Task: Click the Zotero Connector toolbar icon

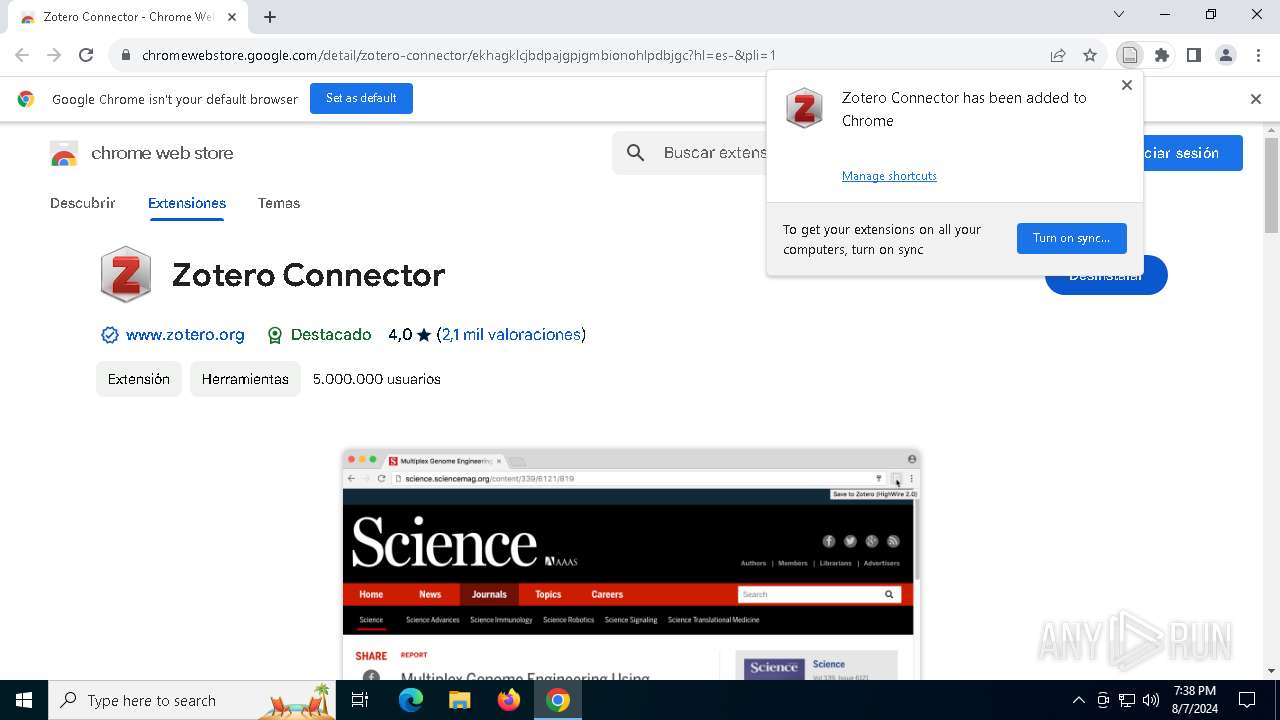Action: (1130, 55)
